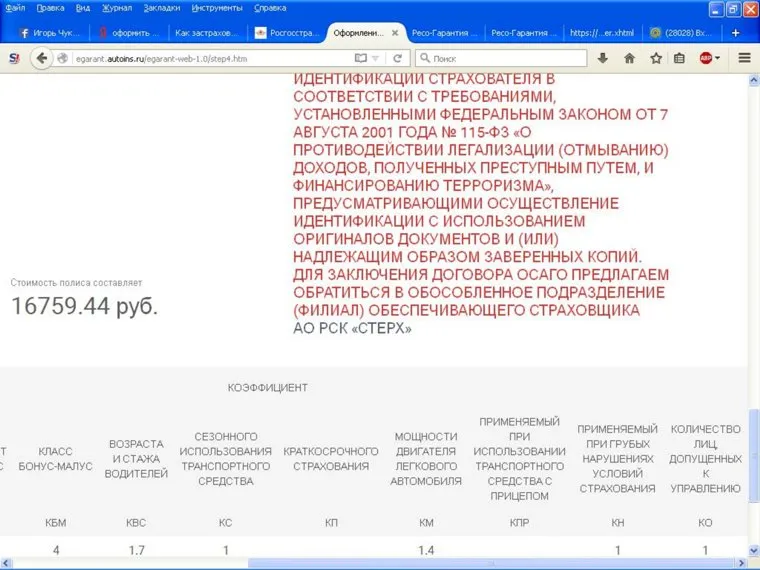Open the hamburger menu
Viewport: 760px width, 570px height.
[x=744, y=58]
